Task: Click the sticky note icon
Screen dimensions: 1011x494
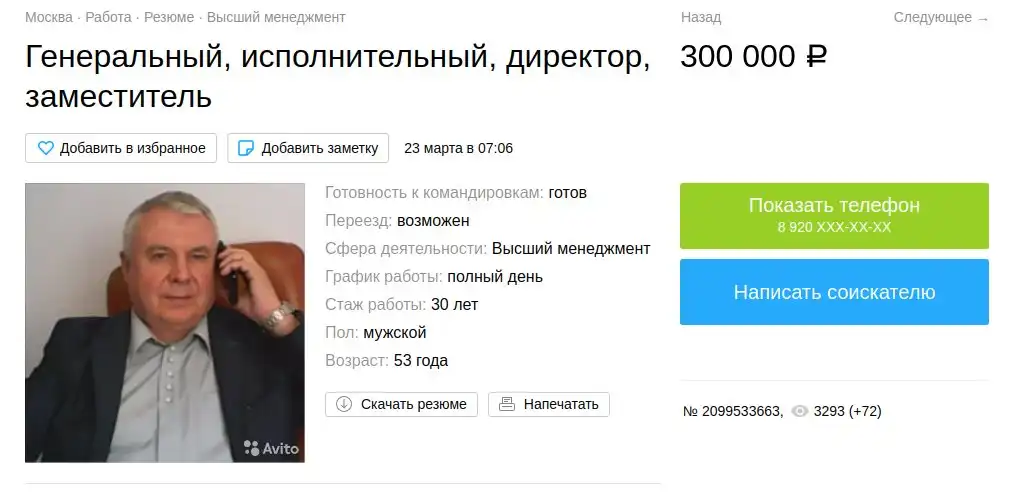Action: [x=246, y=148]
